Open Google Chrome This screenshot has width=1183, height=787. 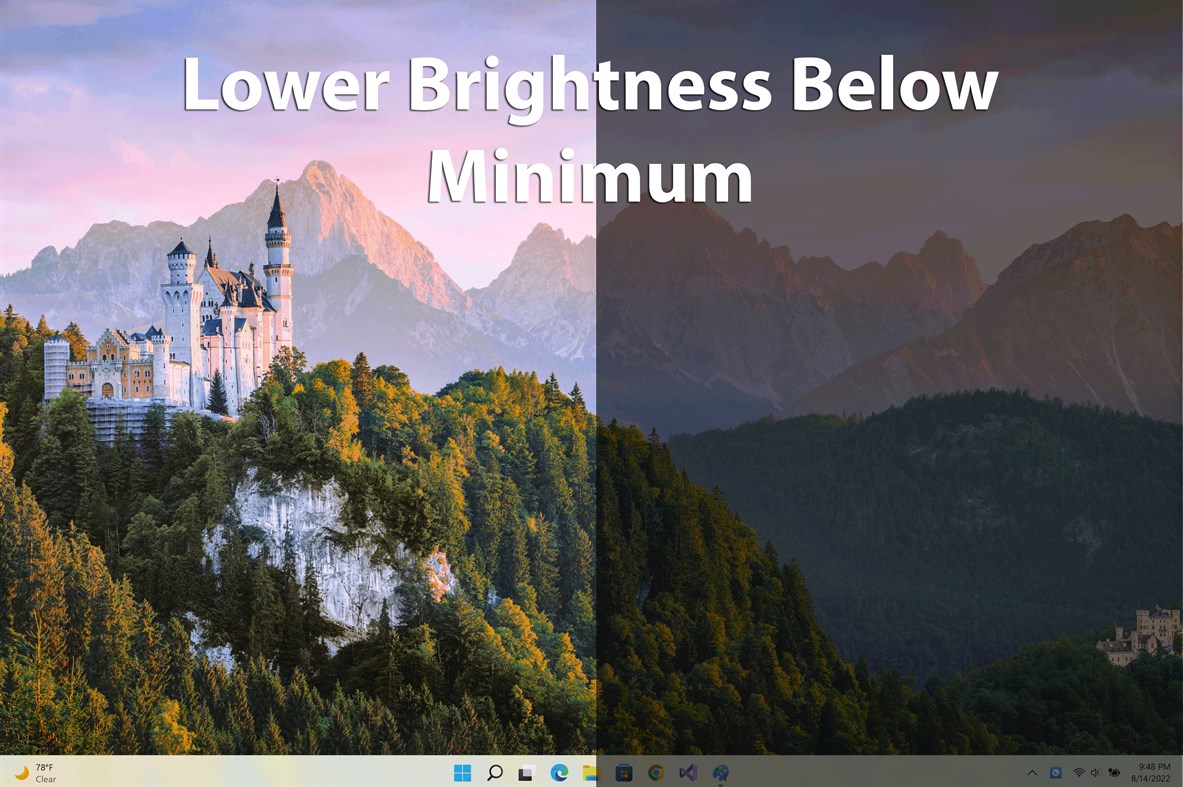coord(656,772)
